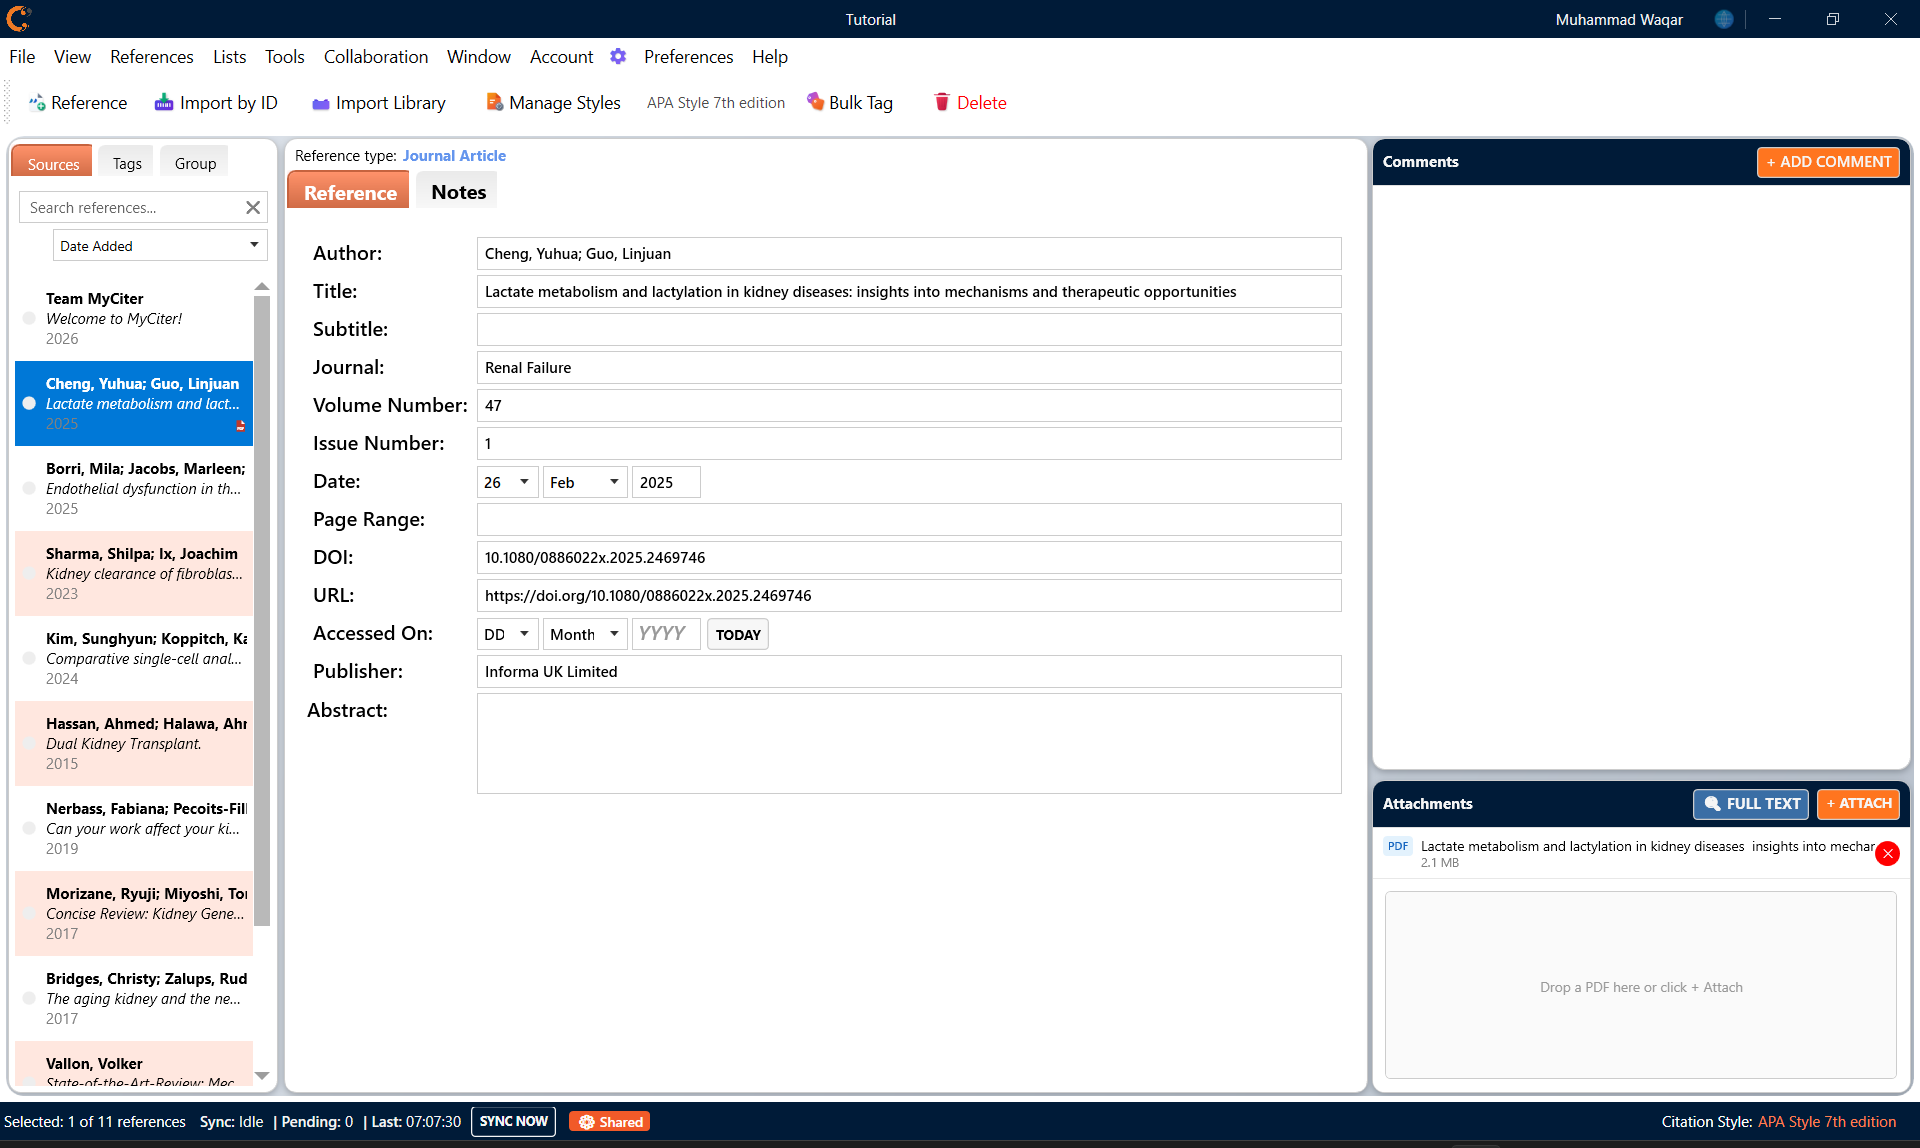Click the reference list scrollbar down arrow

click(262, 1076)
